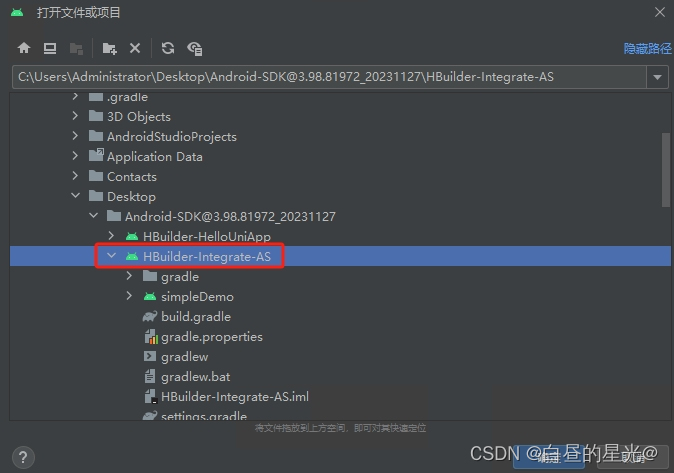Create a new folder
The width and height of the screenshot is (674, 473).
(x=109, y=49)
